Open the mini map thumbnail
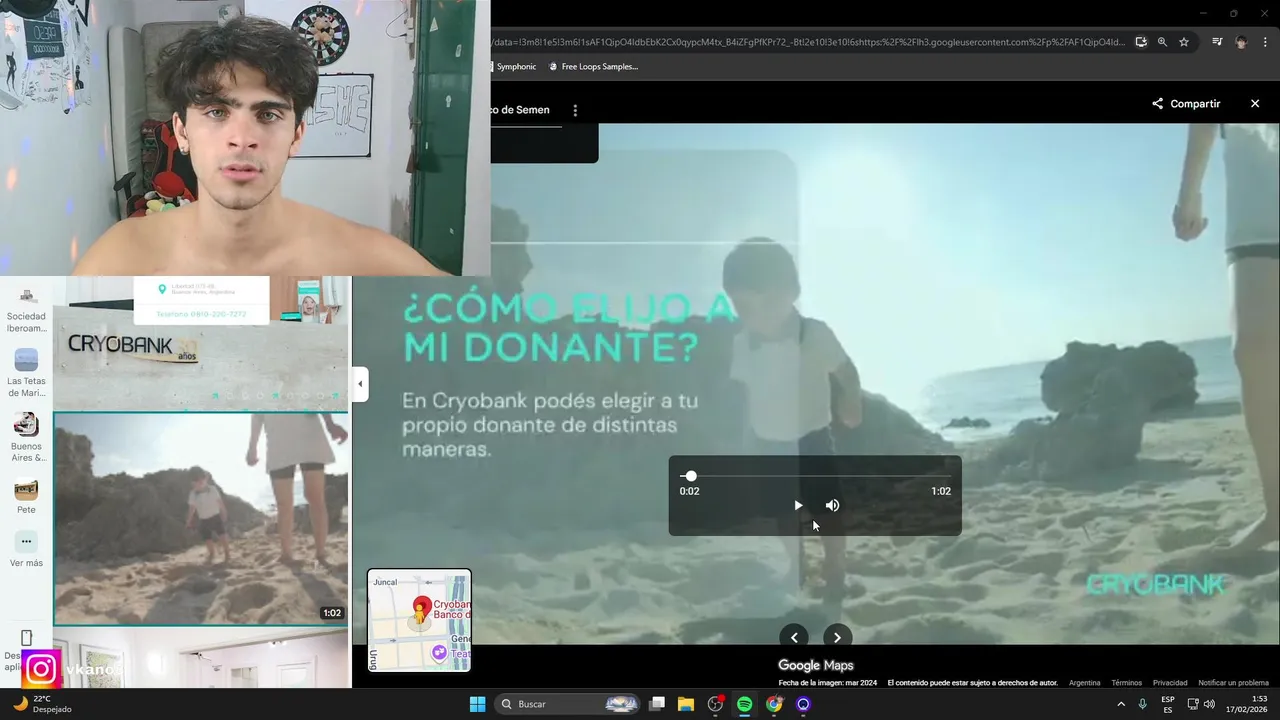Screen dimensions: 1280x720 (x=419, y=620)
